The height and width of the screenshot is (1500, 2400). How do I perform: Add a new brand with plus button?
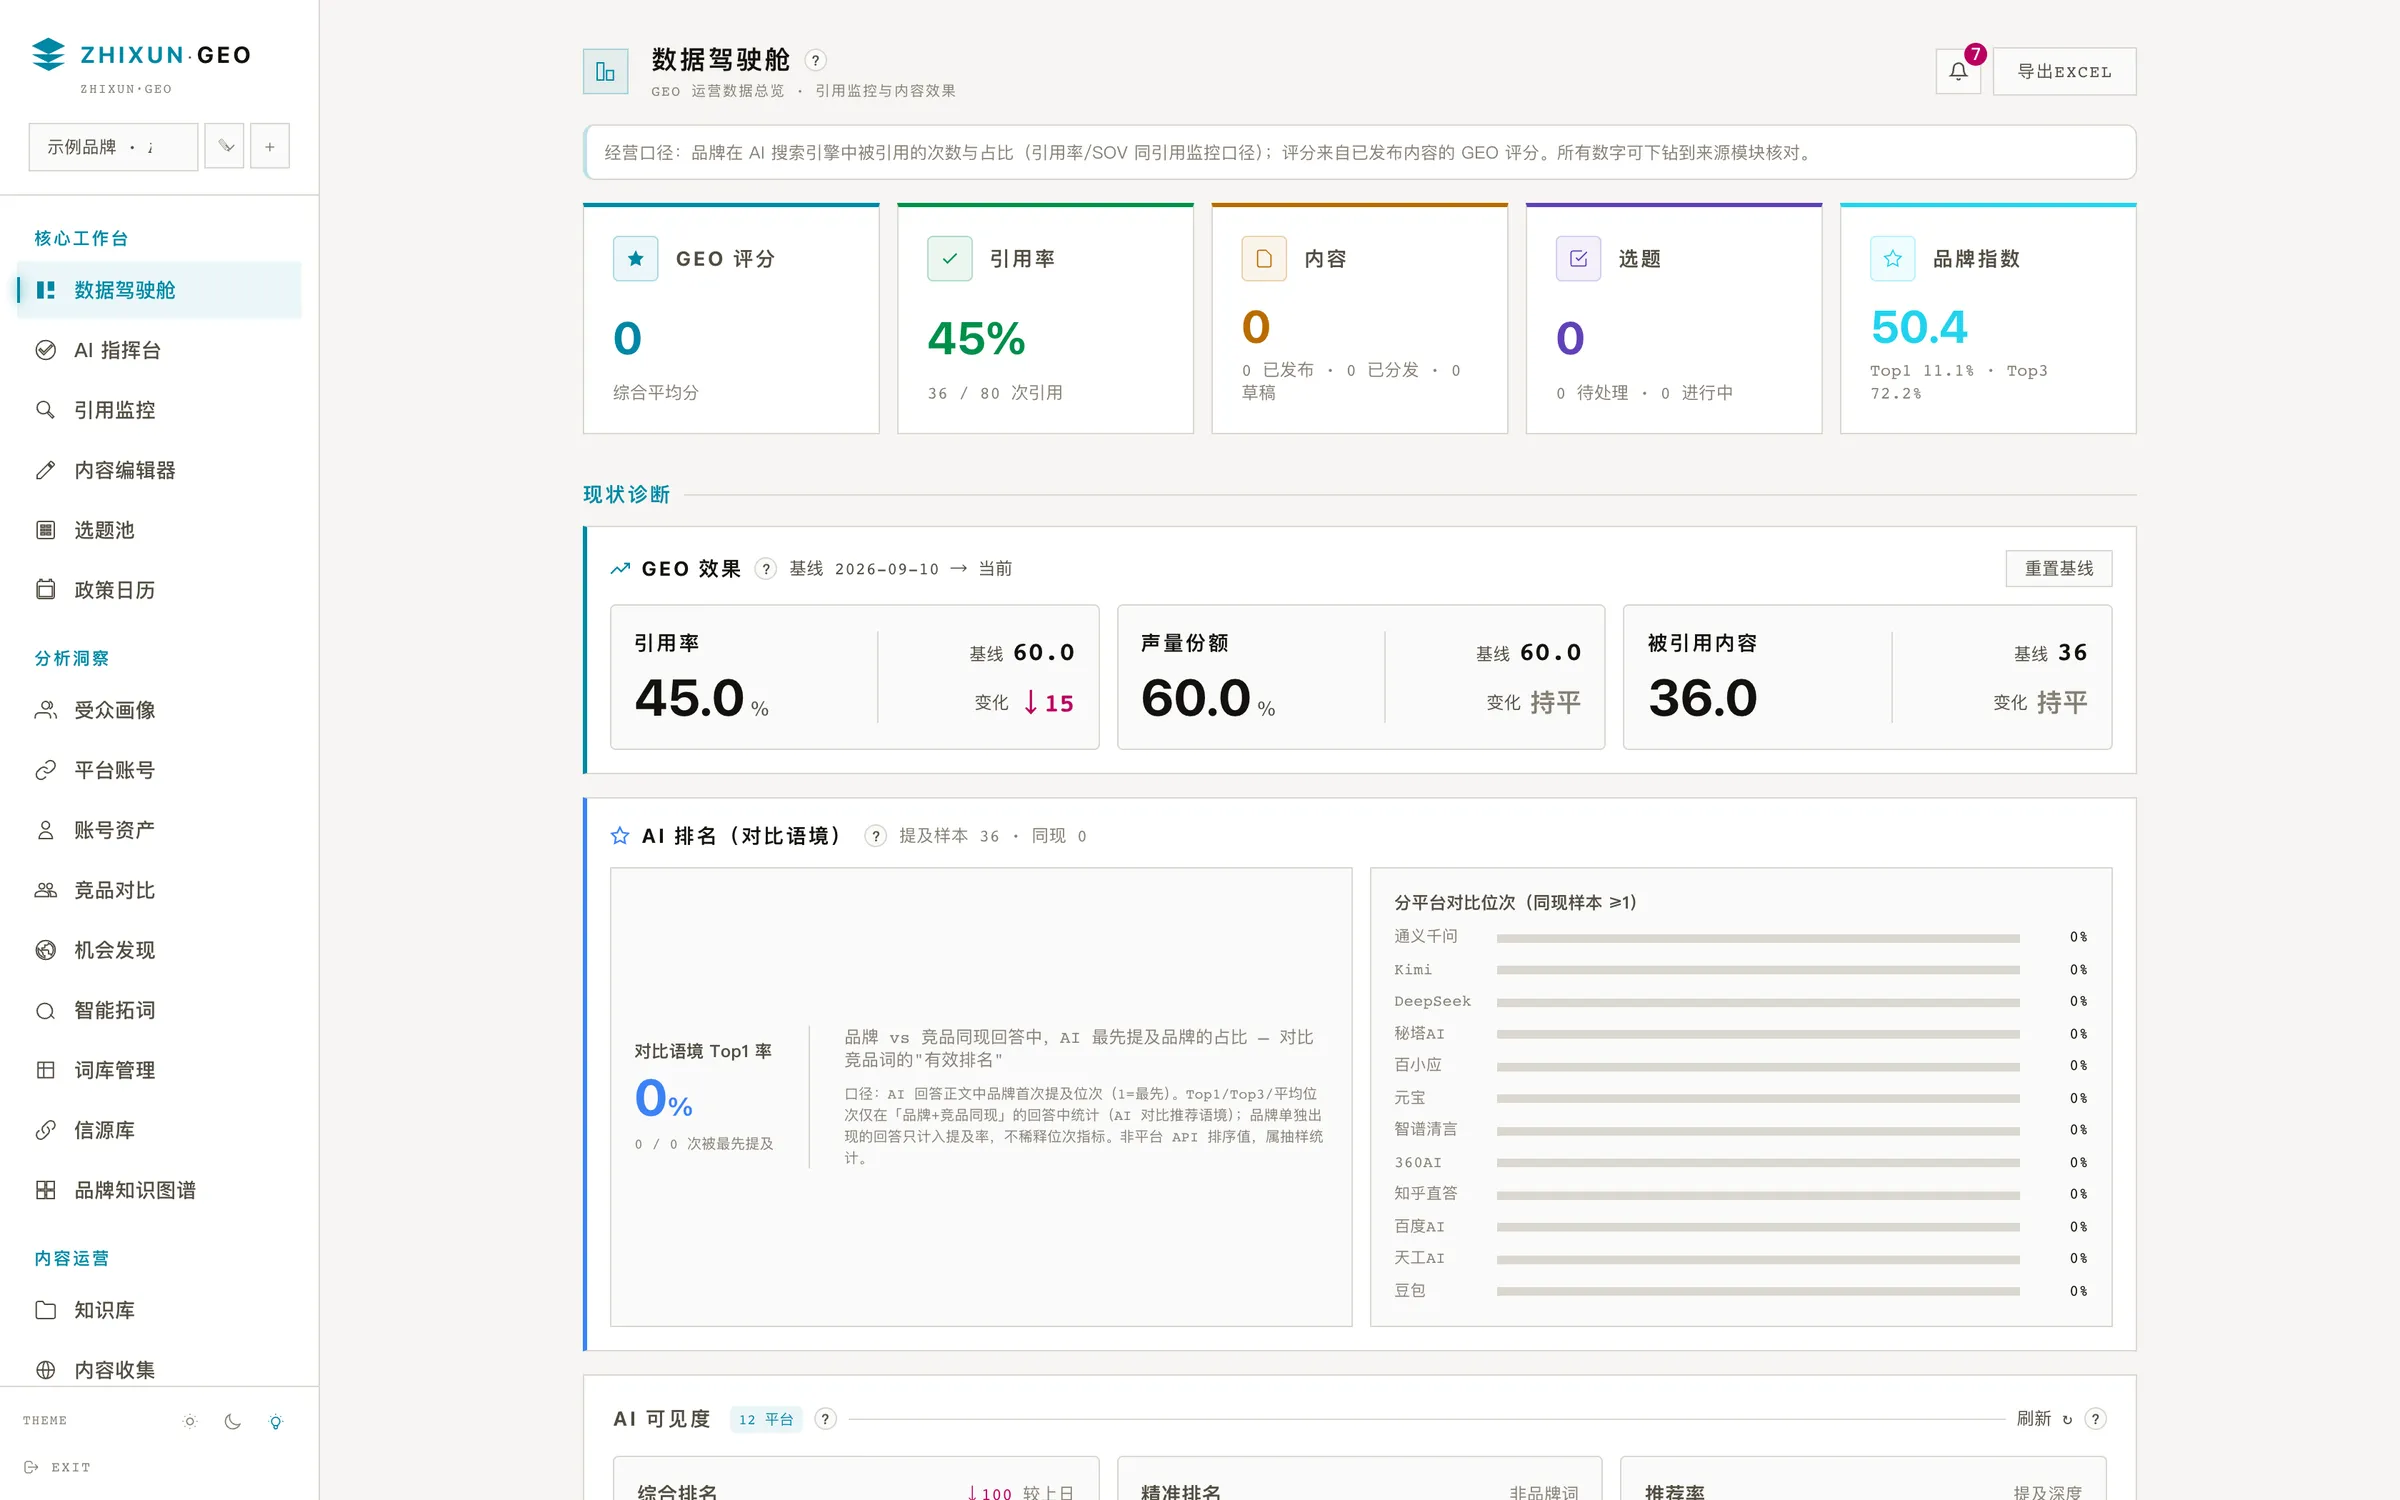coord(270,147)
